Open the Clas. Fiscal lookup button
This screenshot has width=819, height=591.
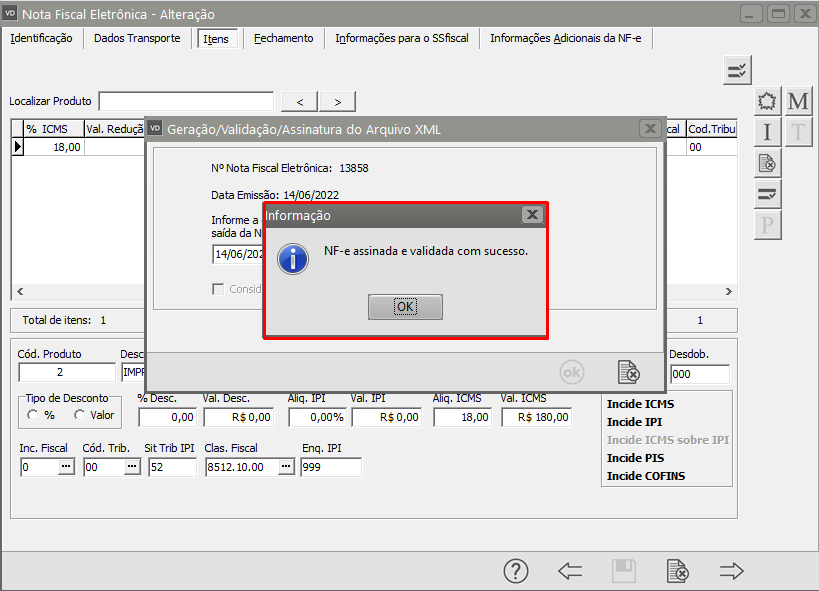(x=286, y=467)
